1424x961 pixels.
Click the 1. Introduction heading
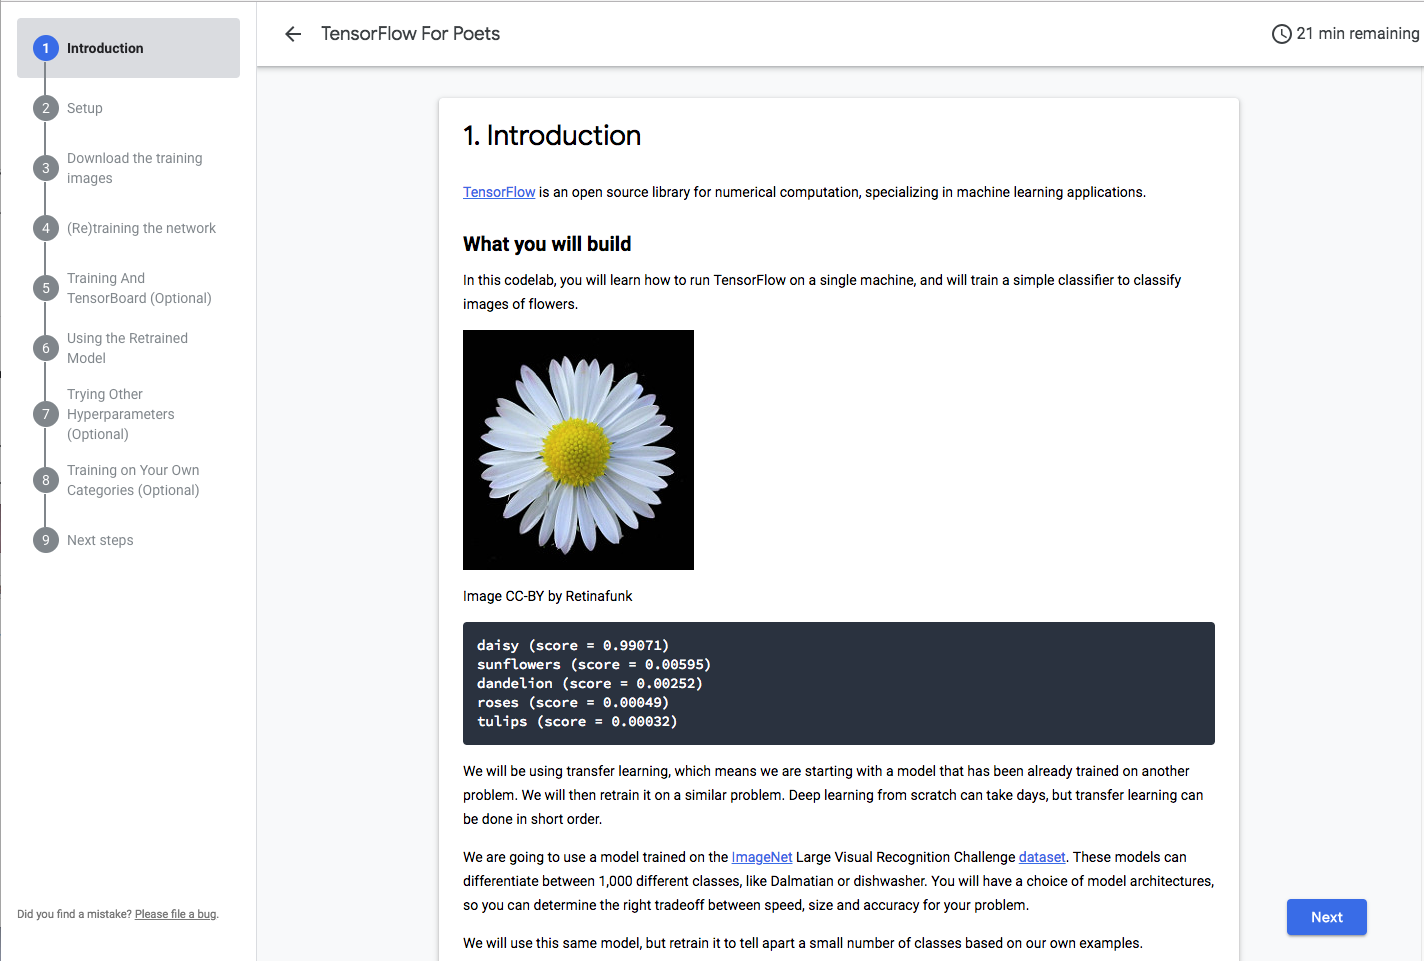point(552,135)
